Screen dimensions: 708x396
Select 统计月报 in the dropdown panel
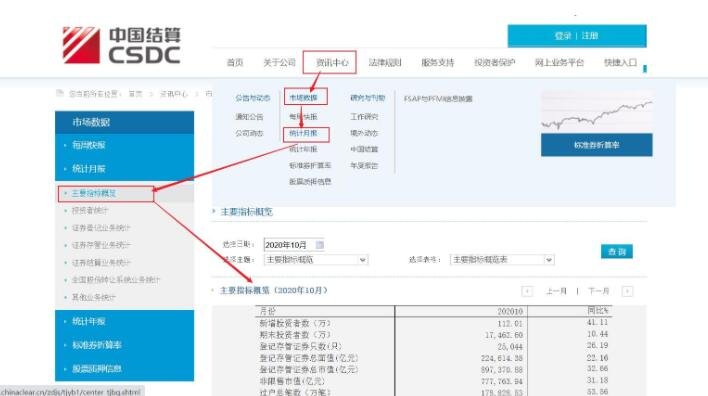[303, 133]
